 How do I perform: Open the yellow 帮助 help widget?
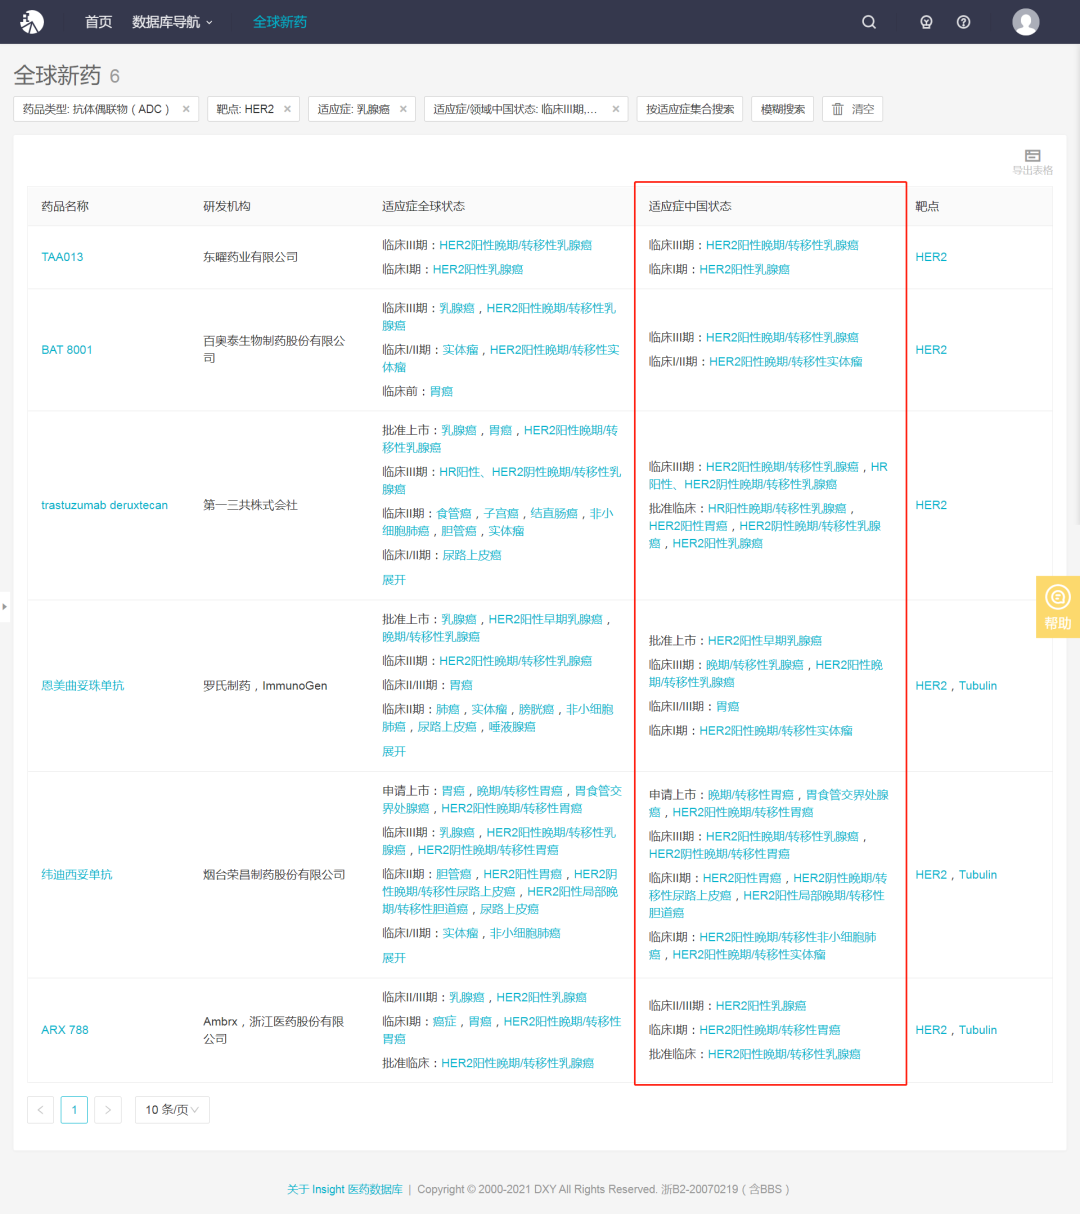click(x=1057, y=607)
